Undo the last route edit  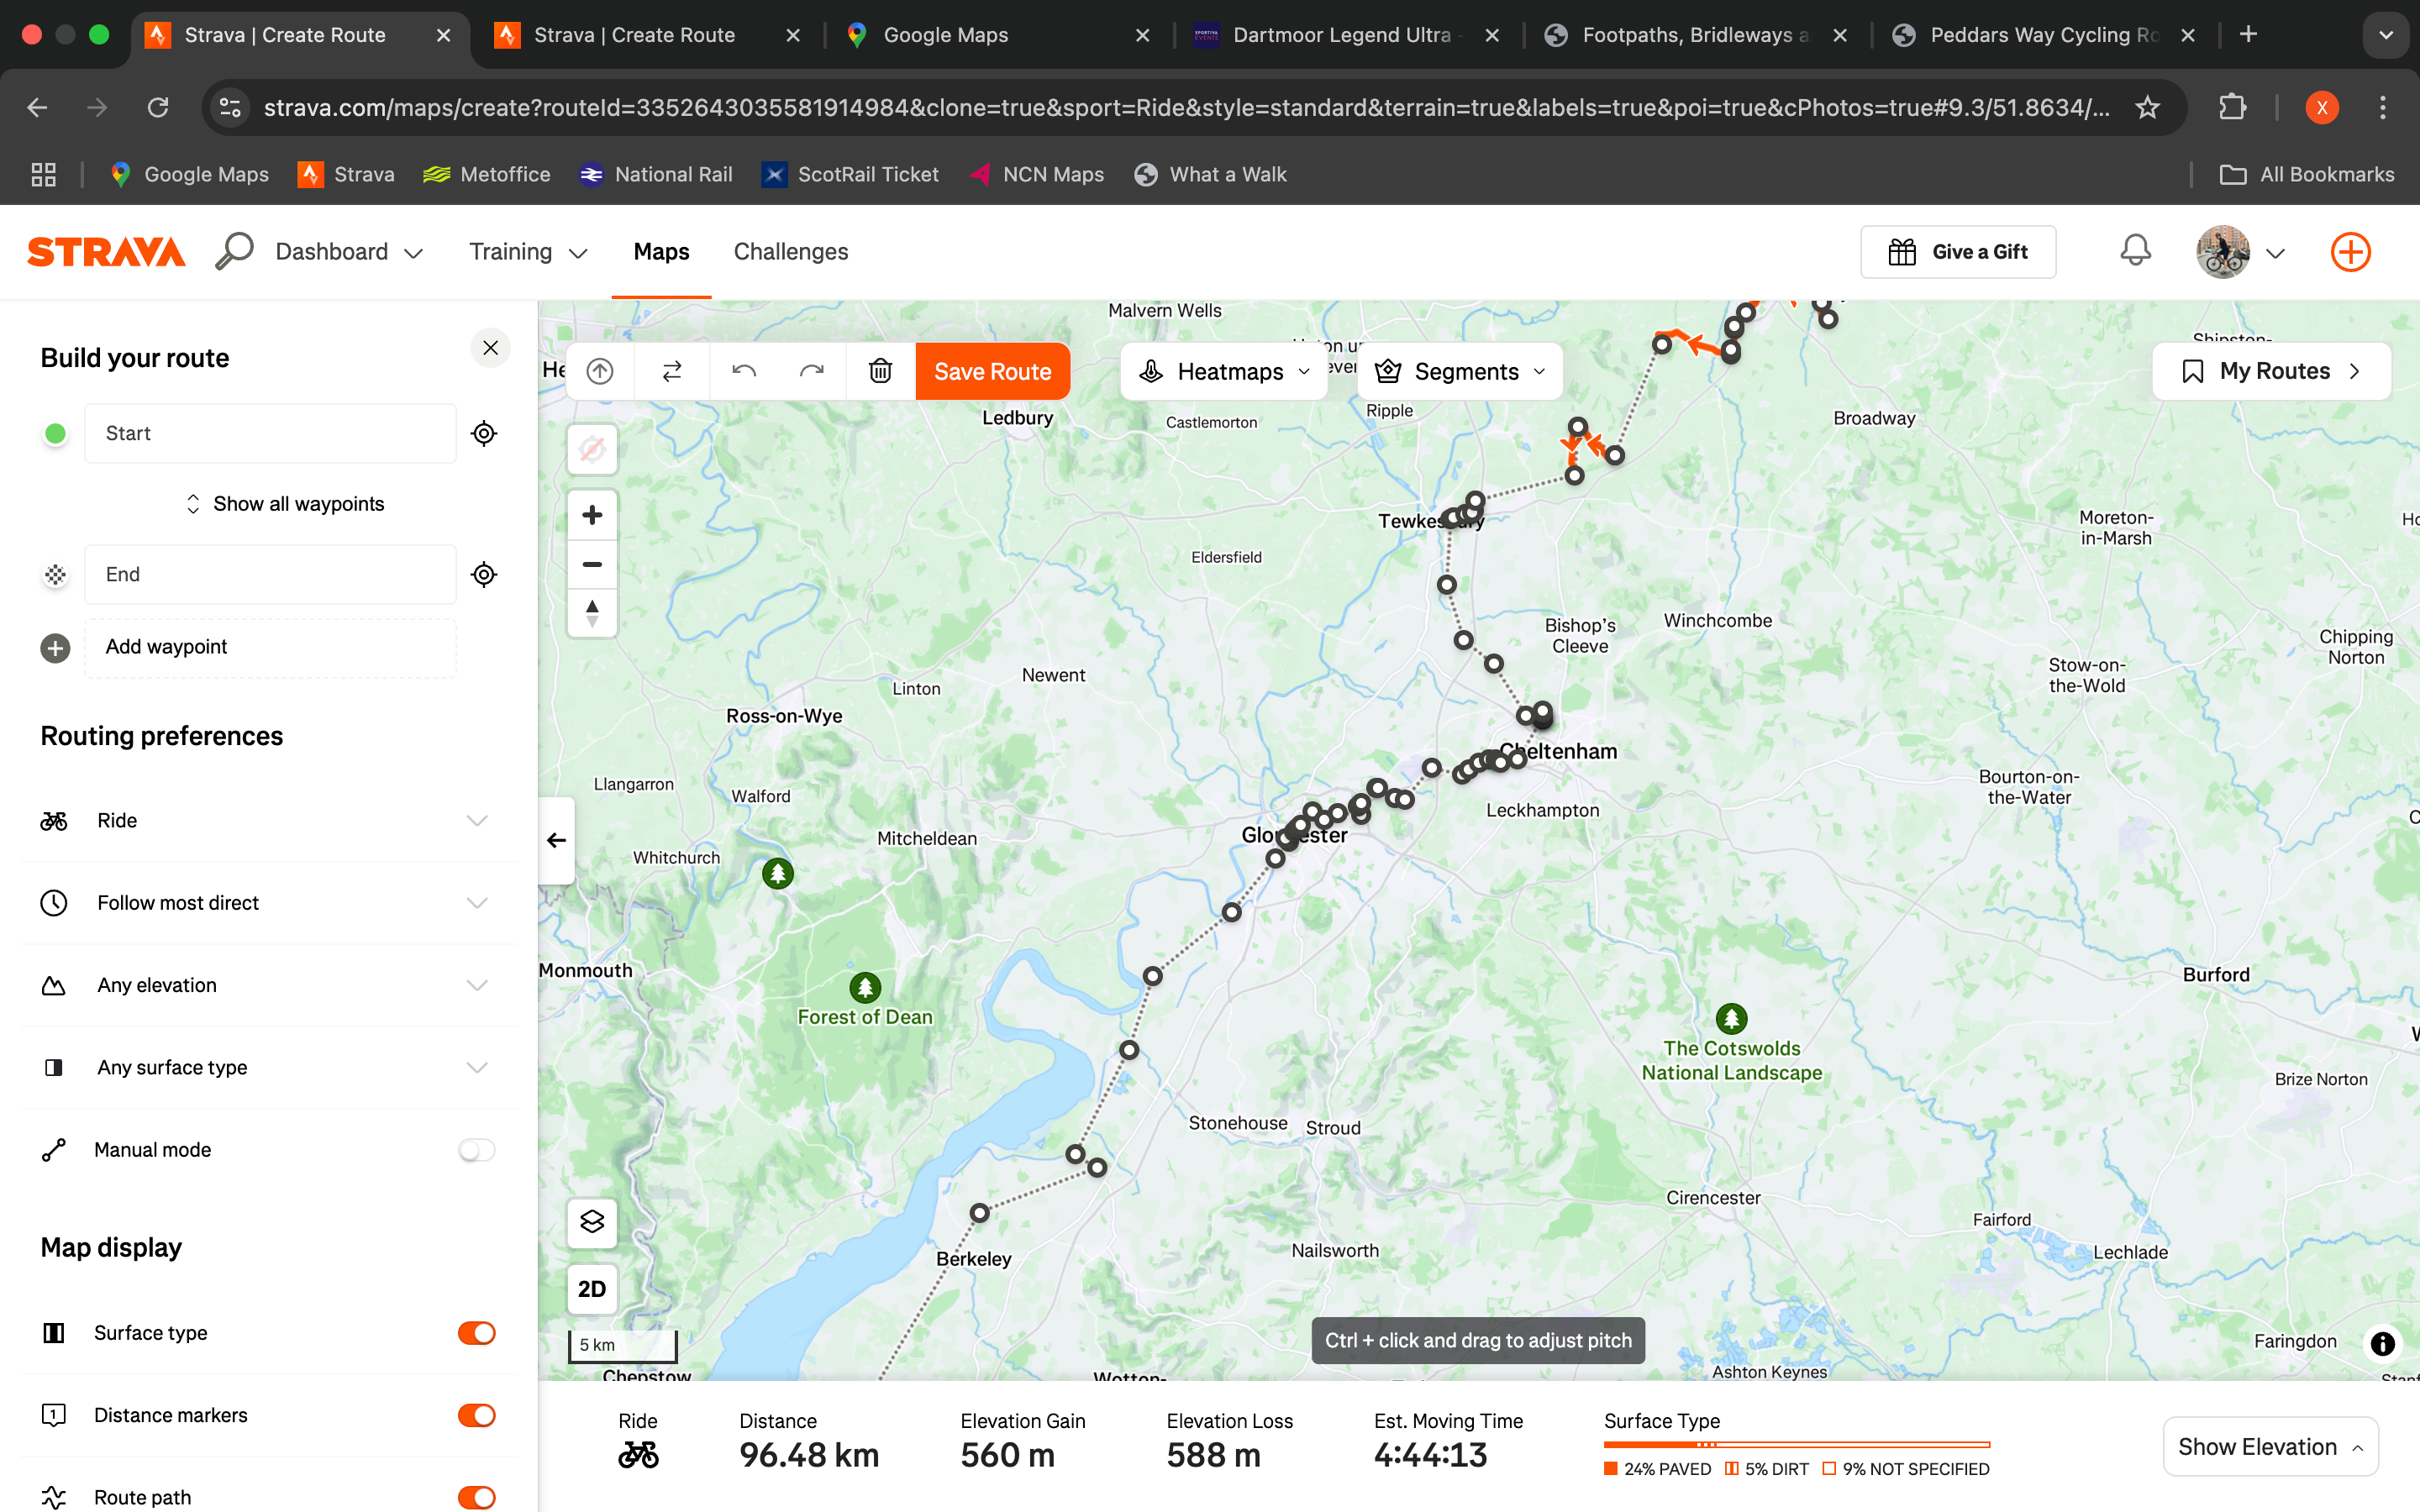(744, 371)
